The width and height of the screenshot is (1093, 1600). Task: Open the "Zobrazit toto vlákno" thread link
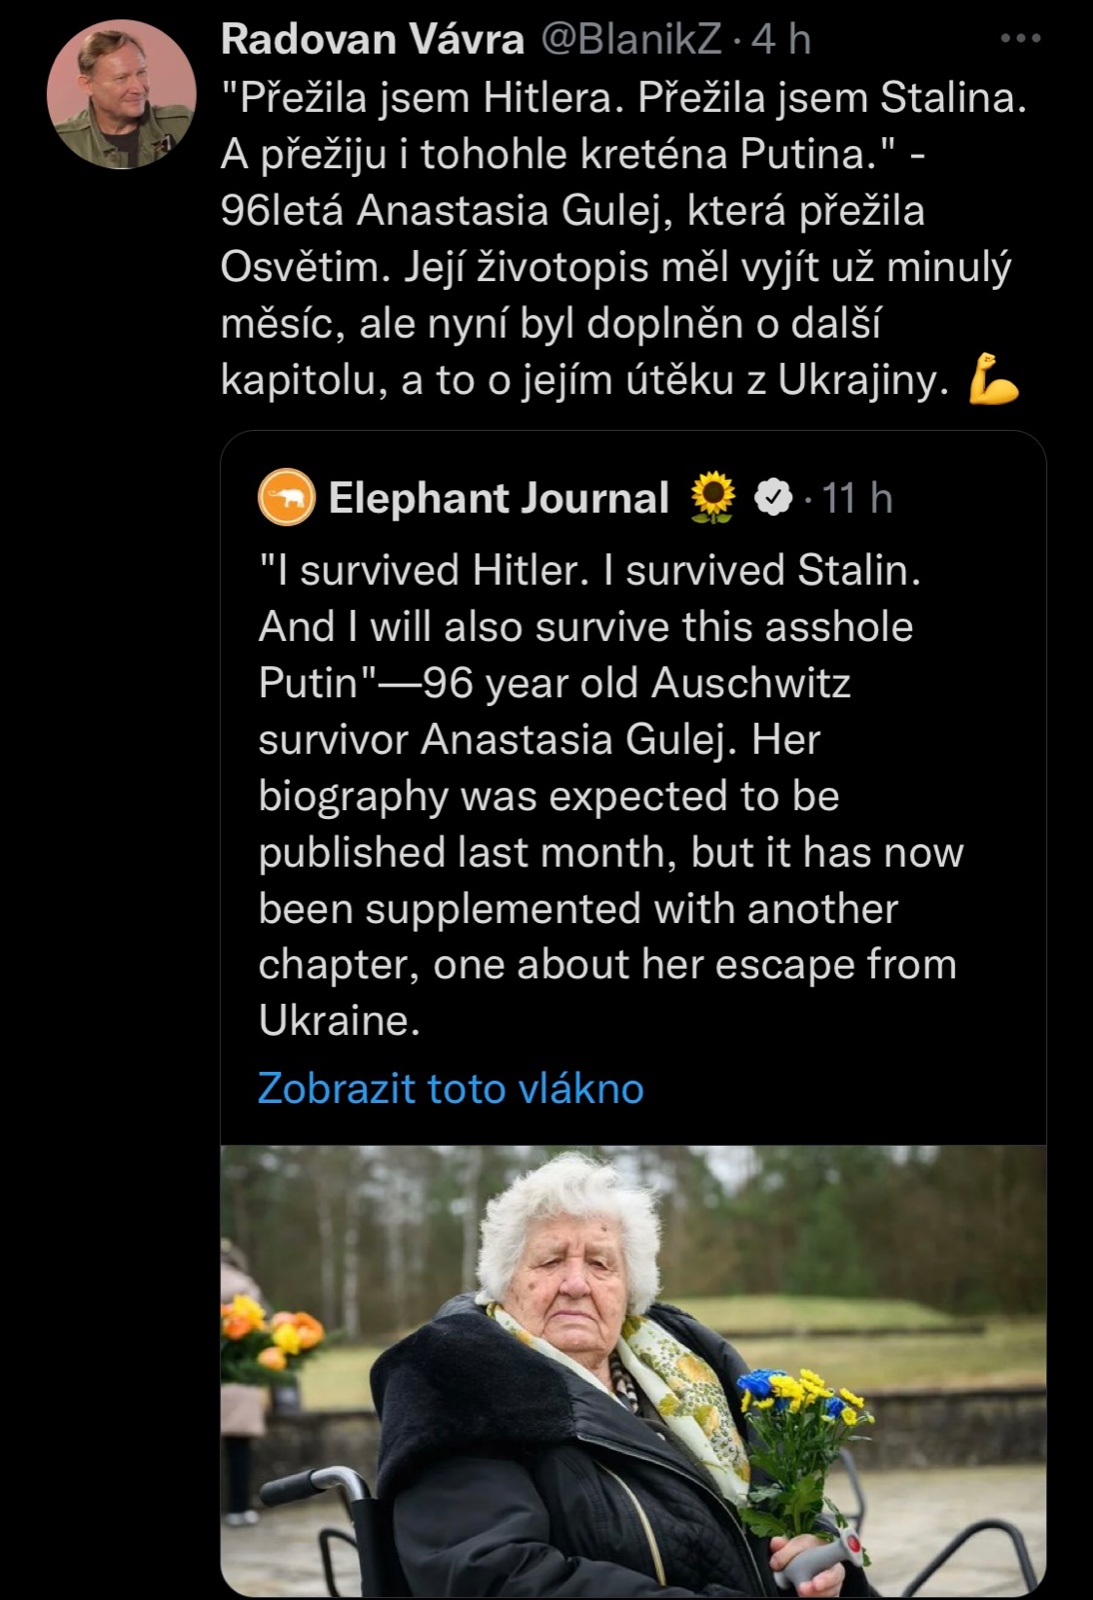[x=450, y=1088]
